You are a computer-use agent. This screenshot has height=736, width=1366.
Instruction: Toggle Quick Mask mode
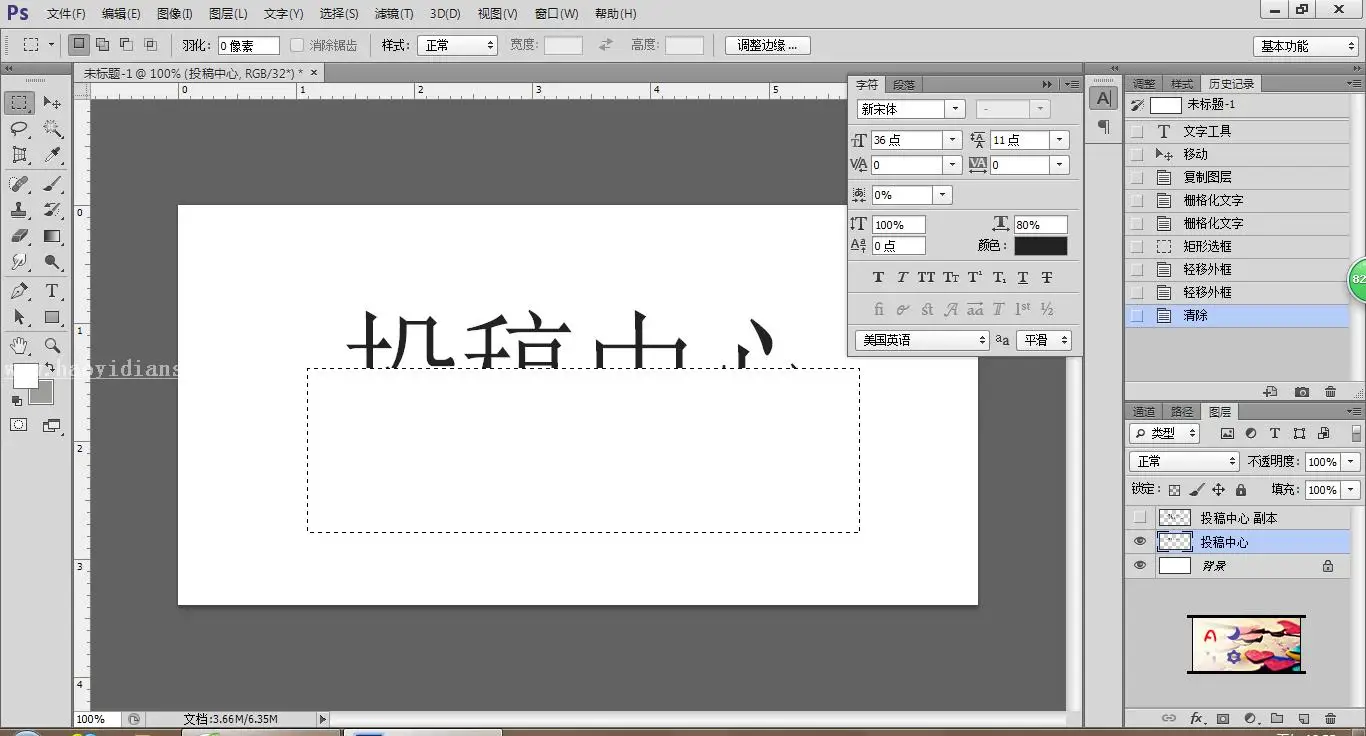(19, 425)
